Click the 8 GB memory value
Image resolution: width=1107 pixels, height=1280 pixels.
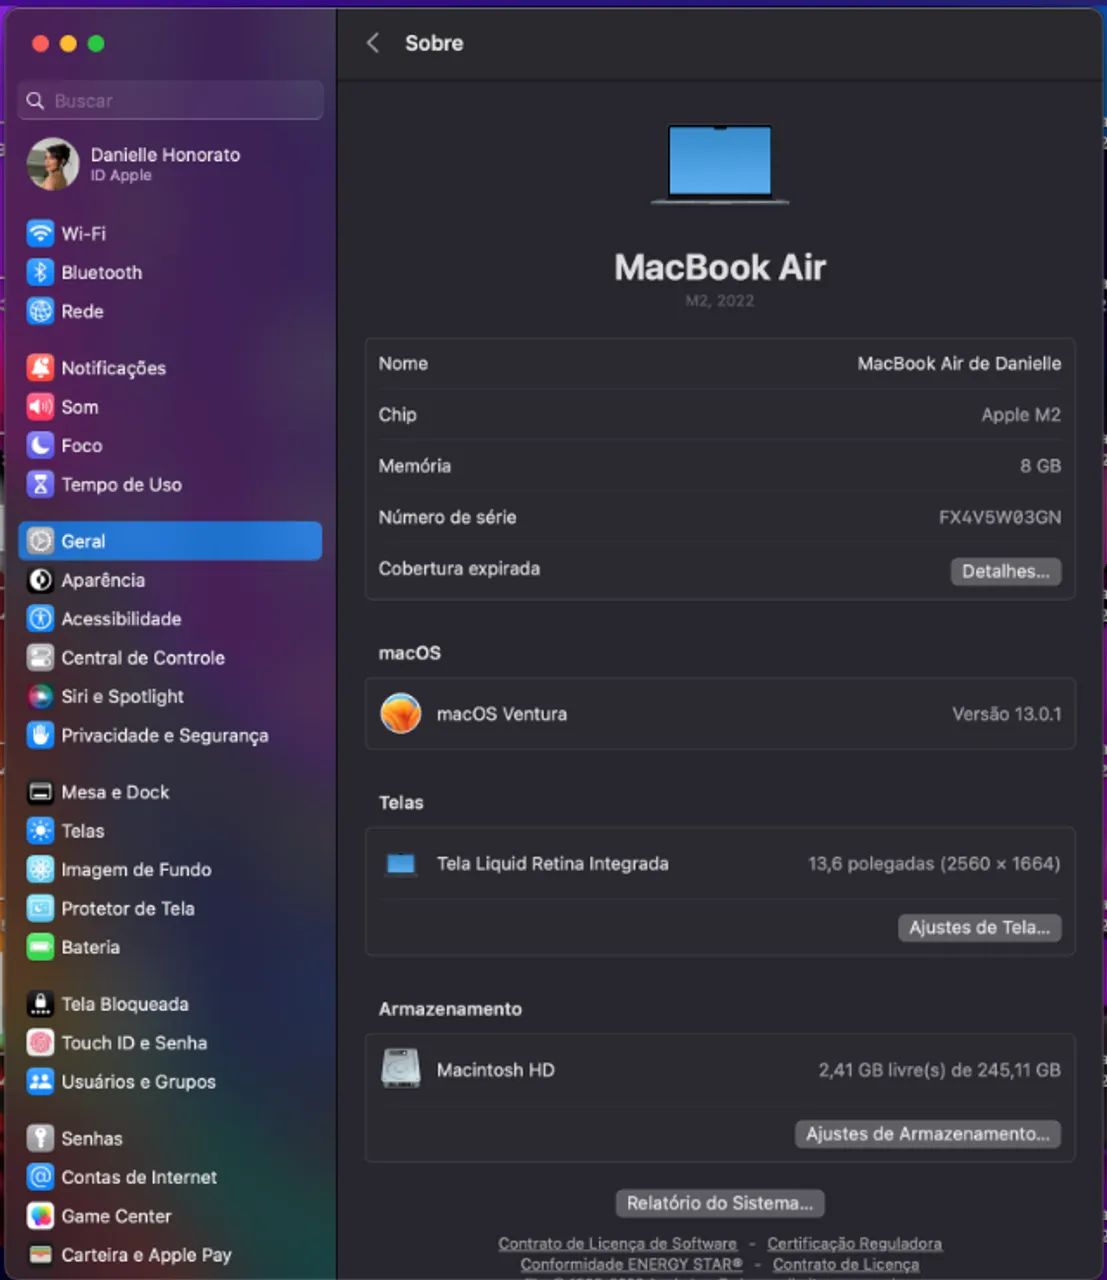click(x=1040, y=466)
